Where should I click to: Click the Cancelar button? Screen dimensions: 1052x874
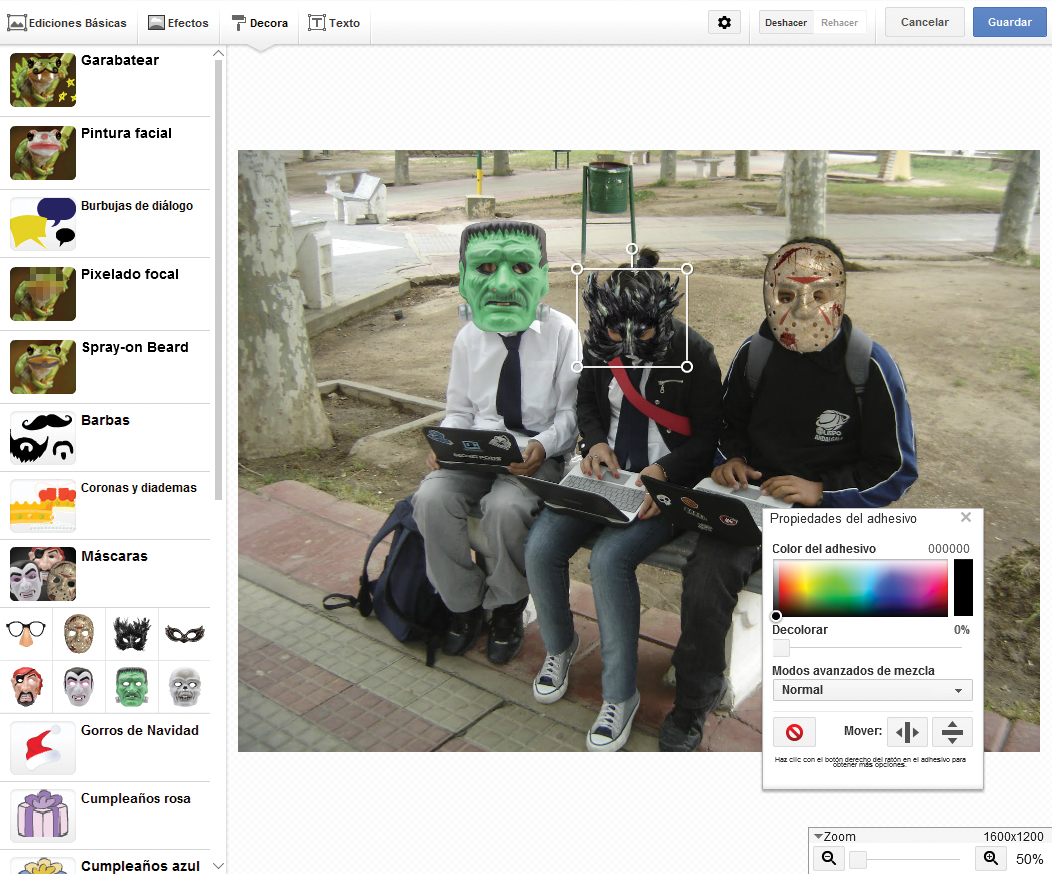(925, 22)
